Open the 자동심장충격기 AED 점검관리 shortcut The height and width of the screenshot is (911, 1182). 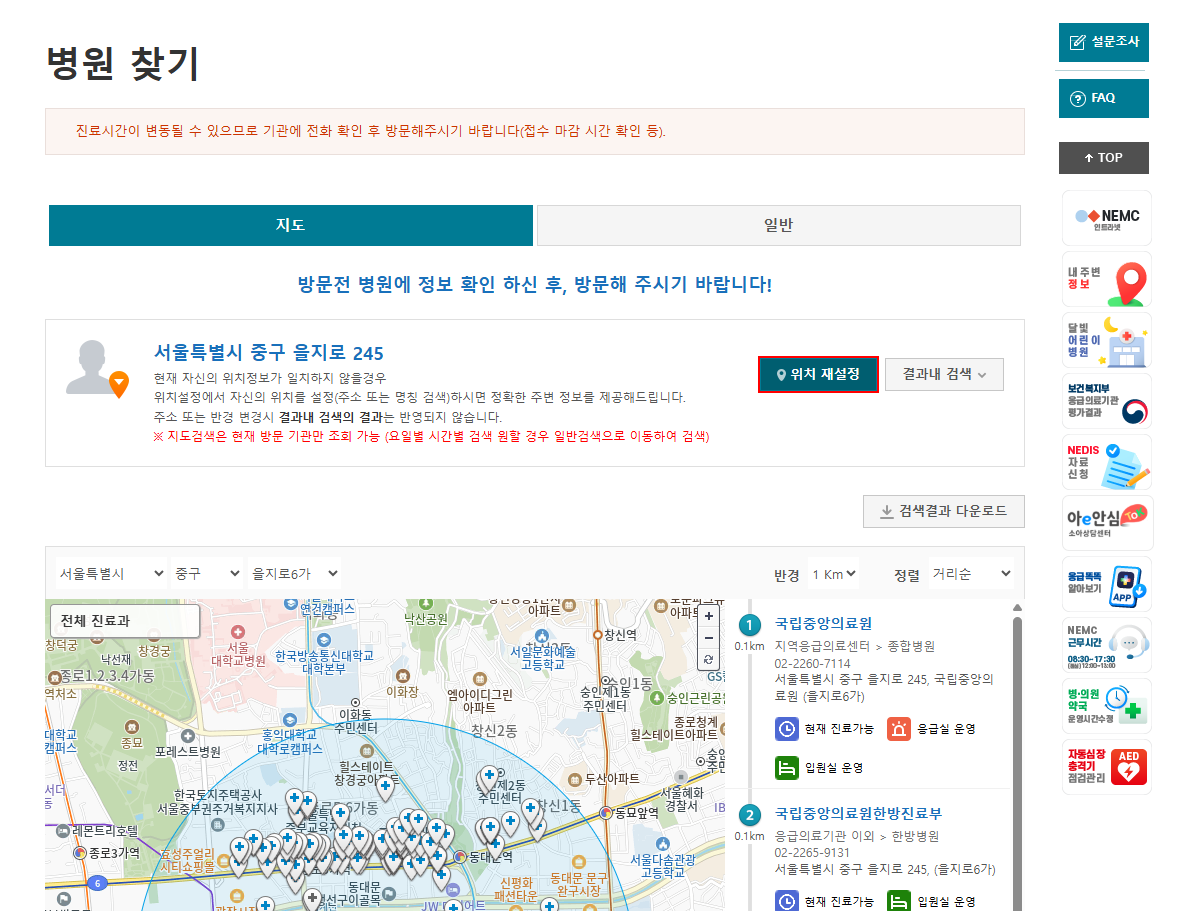click(x=1107, y=768)
